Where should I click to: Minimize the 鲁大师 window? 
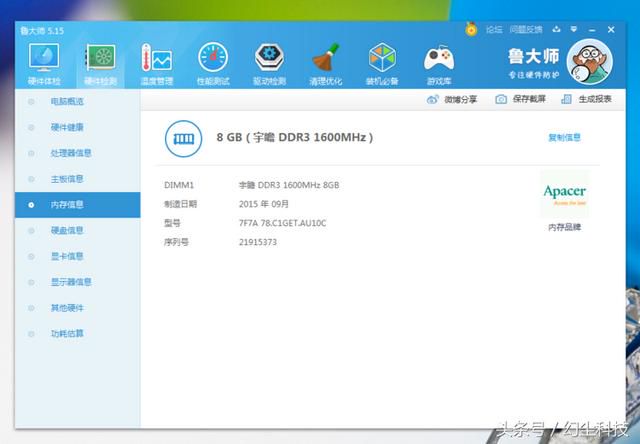(x=592, y=30)
